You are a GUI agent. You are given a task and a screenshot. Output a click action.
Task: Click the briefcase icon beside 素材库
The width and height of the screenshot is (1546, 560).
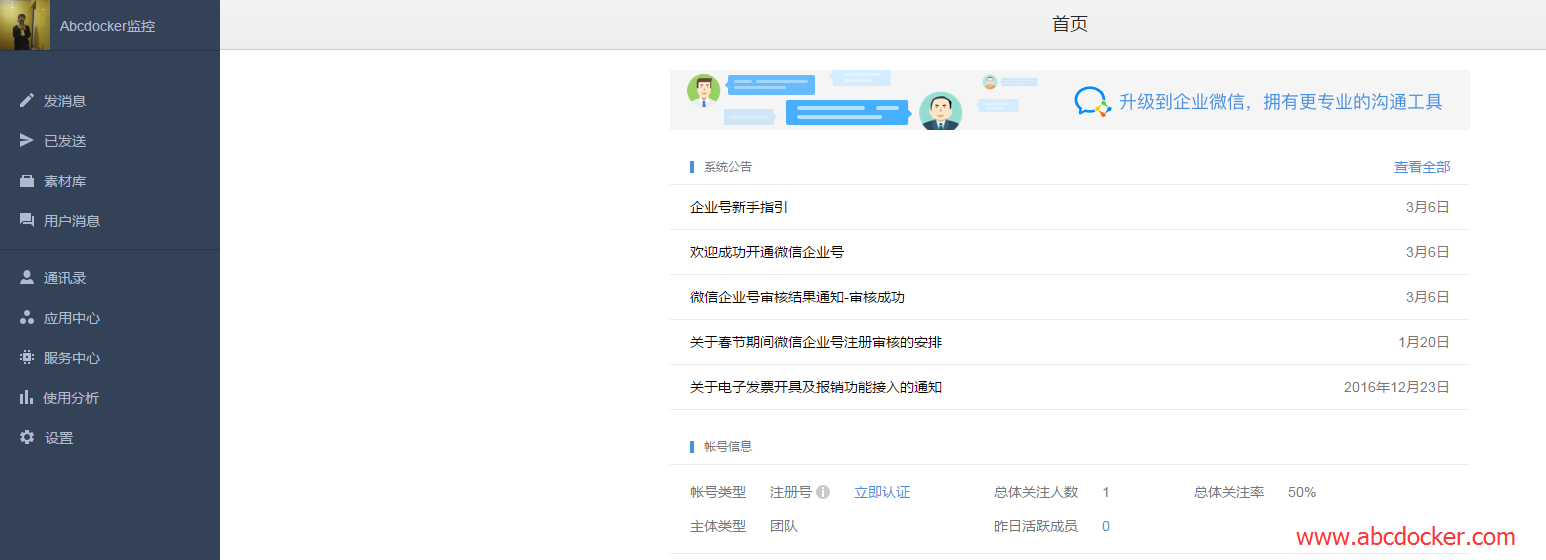(27, 181)
